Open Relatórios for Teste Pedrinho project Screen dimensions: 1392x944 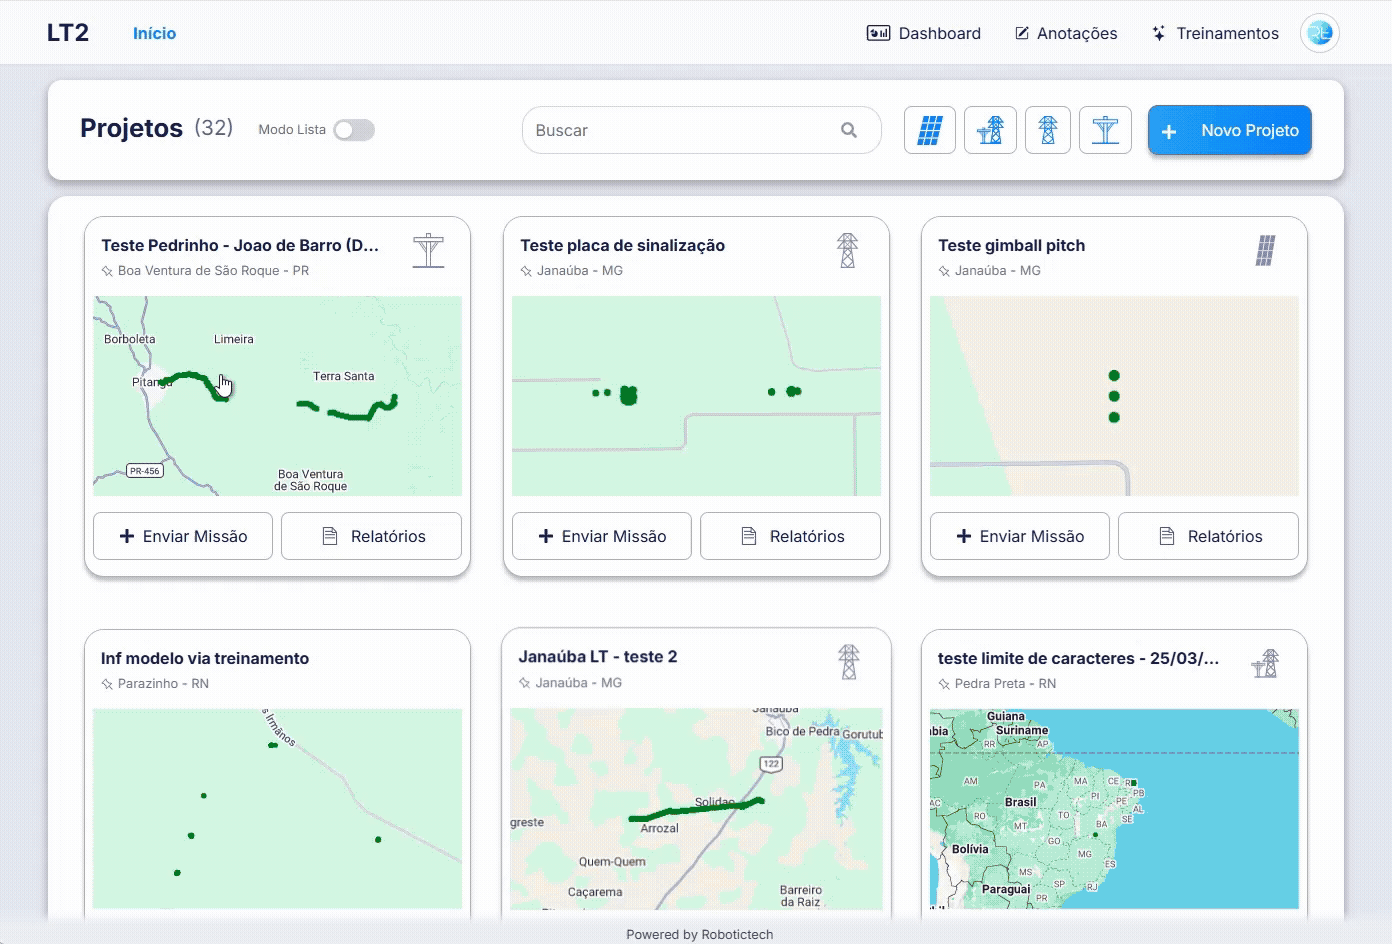coord(371,536)
